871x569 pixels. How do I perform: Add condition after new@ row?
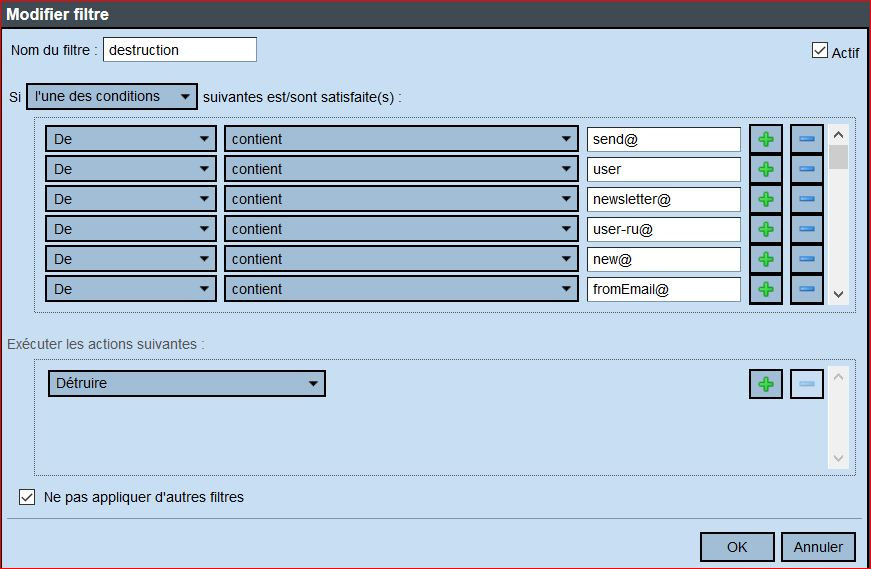pyautogui.click(x=765, y=259)
